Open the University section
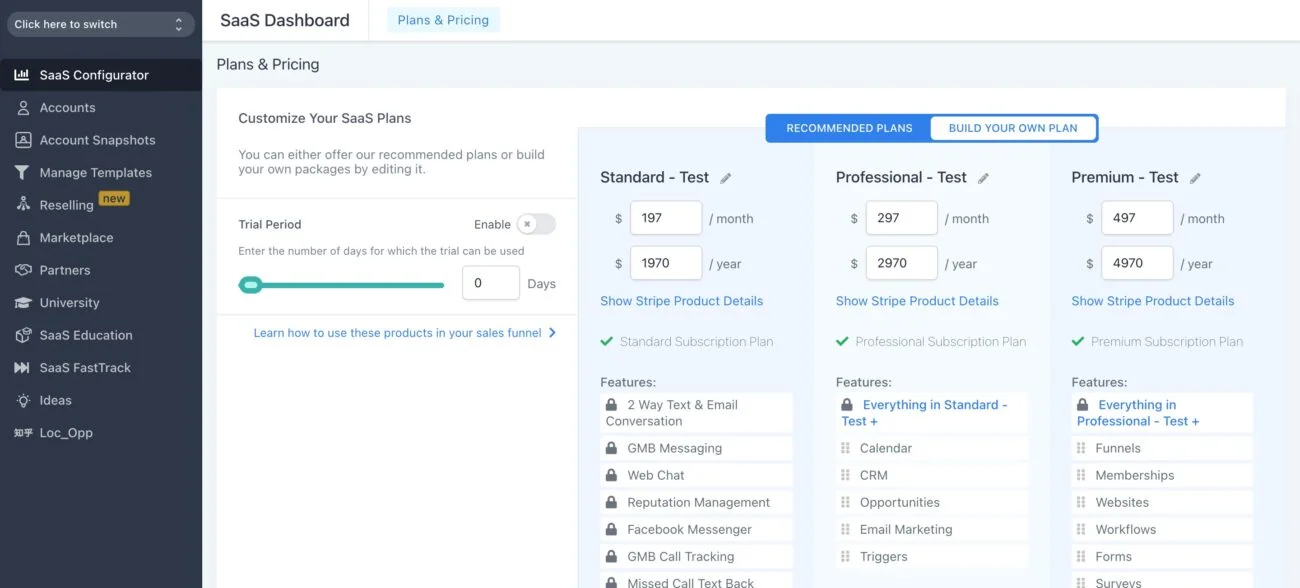 71,302
